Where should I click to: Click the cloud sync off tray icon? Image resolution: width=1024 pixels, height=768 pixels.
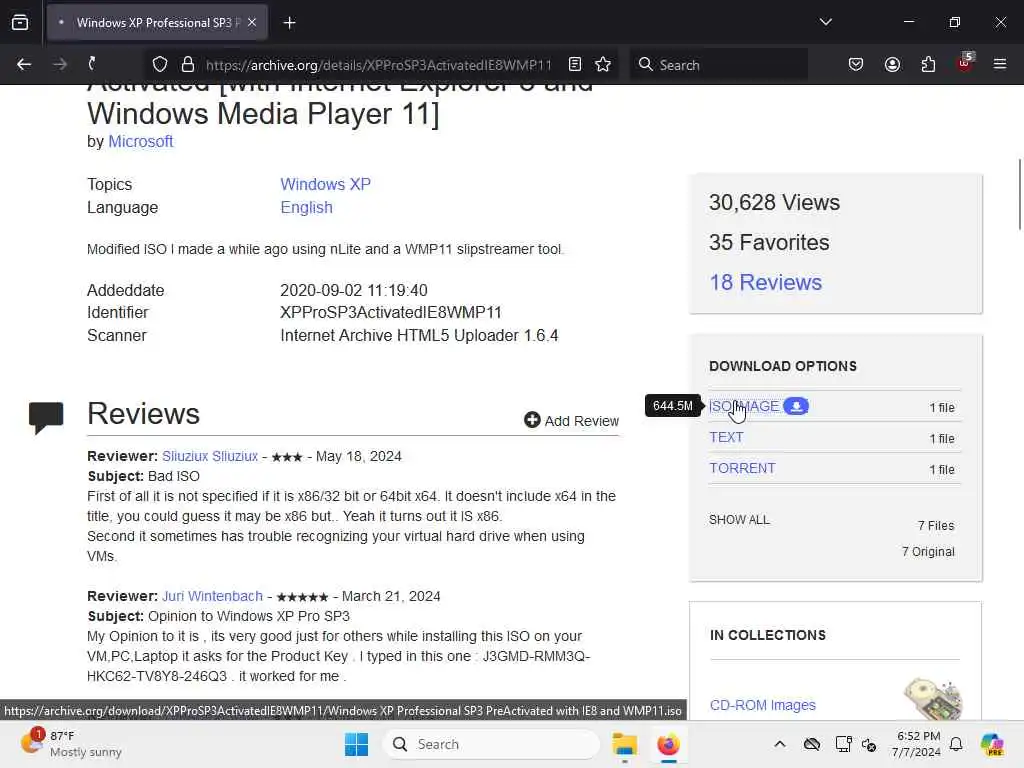[x=812, y=744]
